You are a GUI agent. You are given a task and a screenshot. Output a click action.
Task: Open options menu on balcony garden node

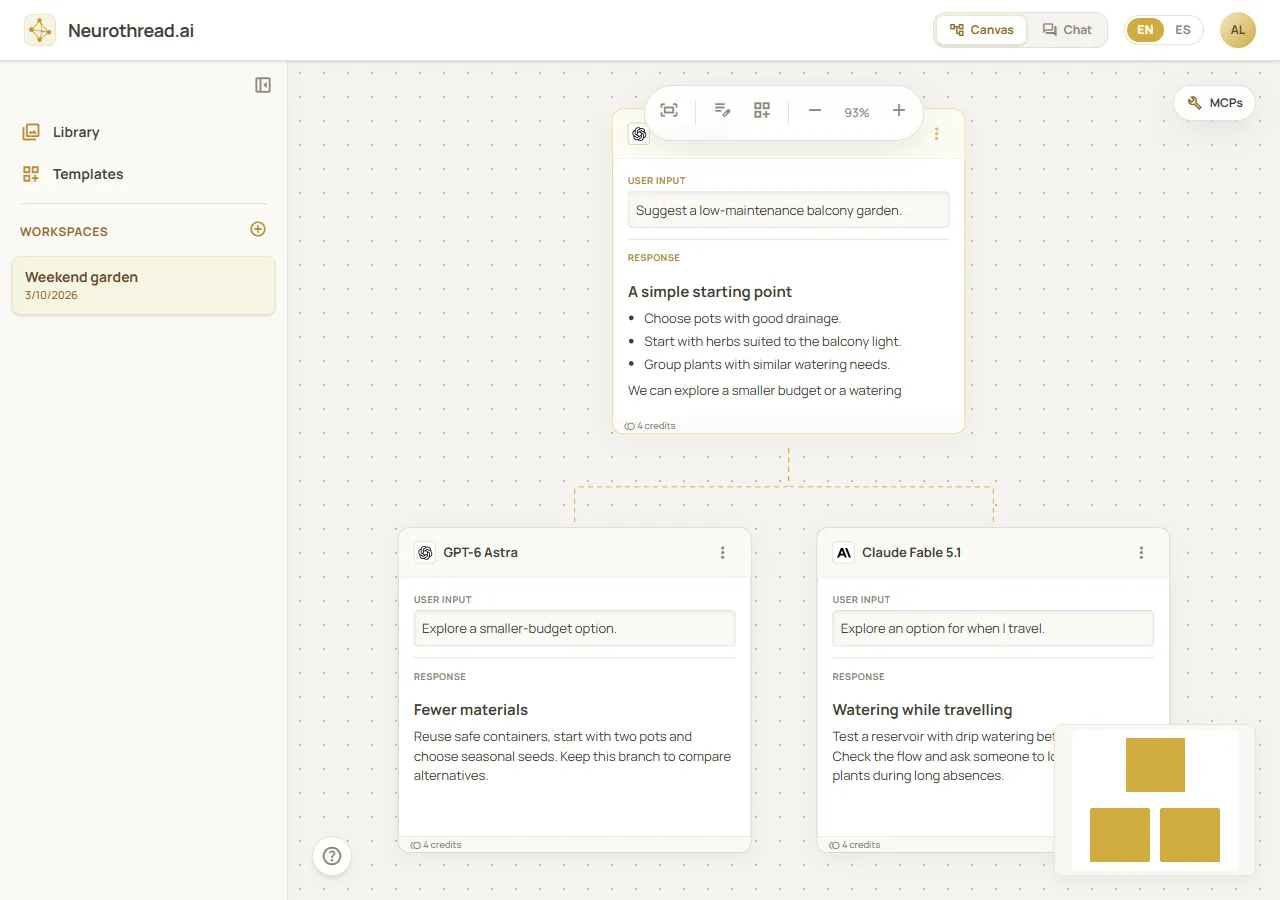point(937,134)
